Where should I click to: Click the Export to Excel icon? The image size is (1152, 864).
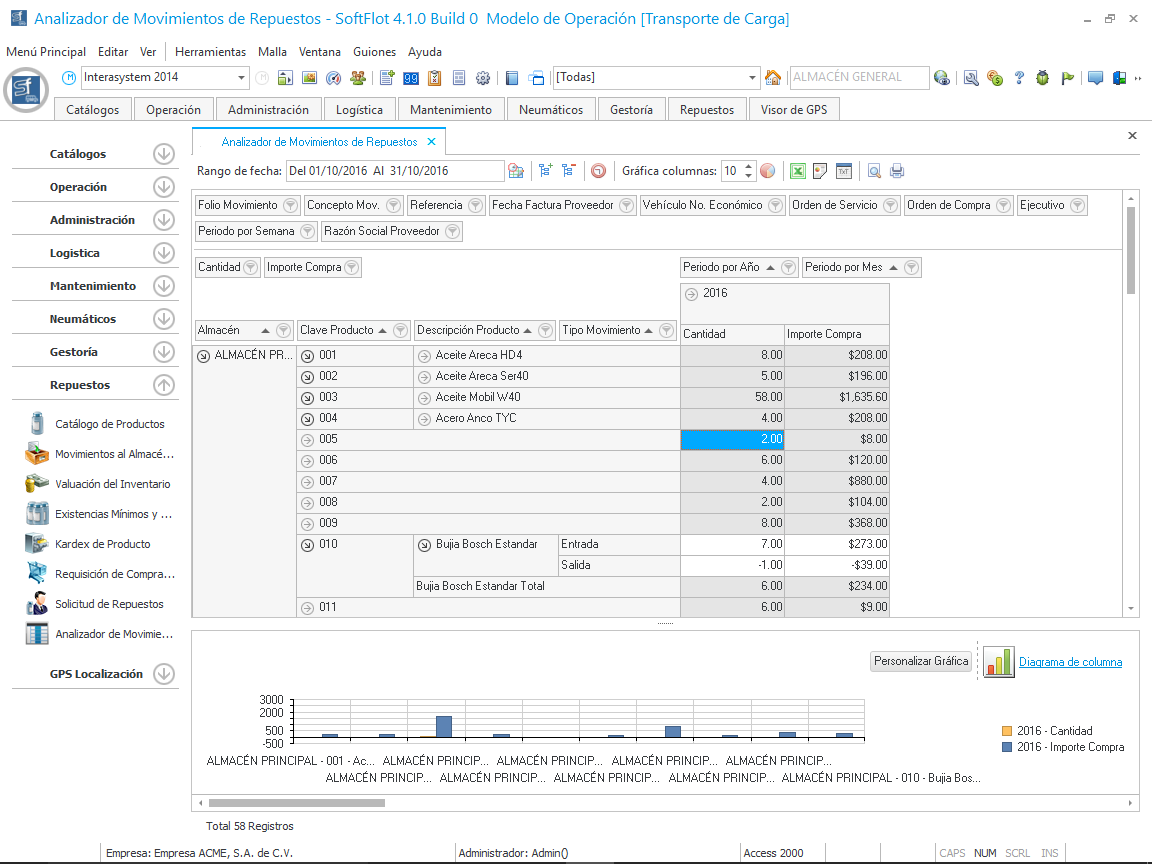798,171
